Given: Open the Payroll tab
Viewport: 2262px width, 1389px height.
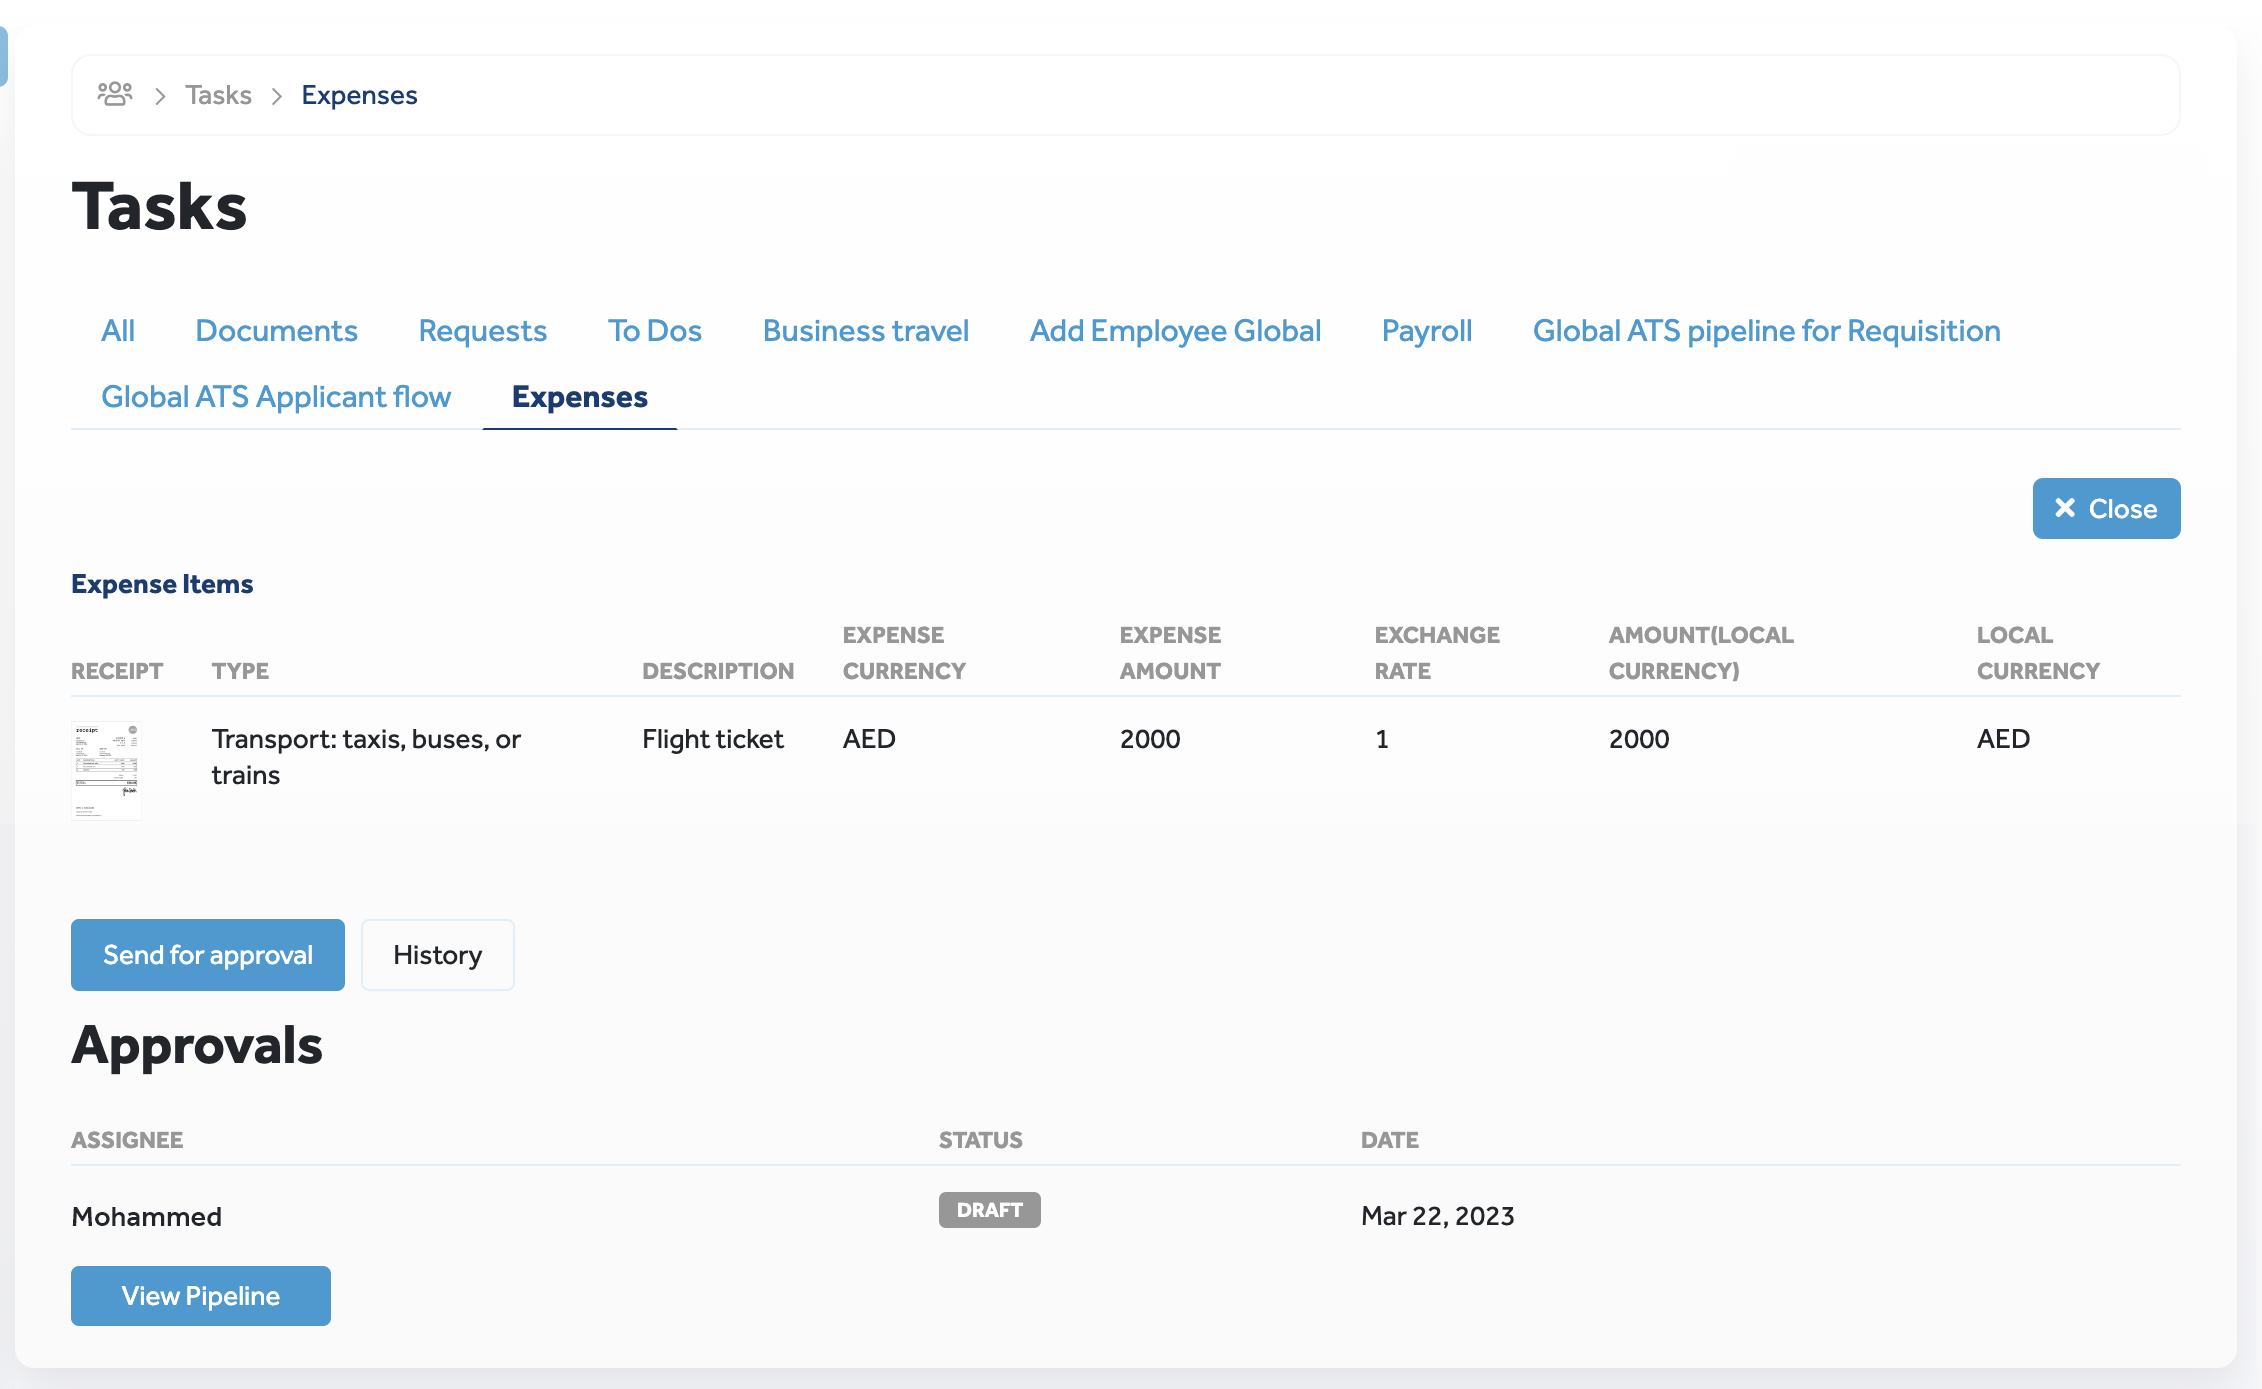Looking at the screenshot, I should [1426, 331].
